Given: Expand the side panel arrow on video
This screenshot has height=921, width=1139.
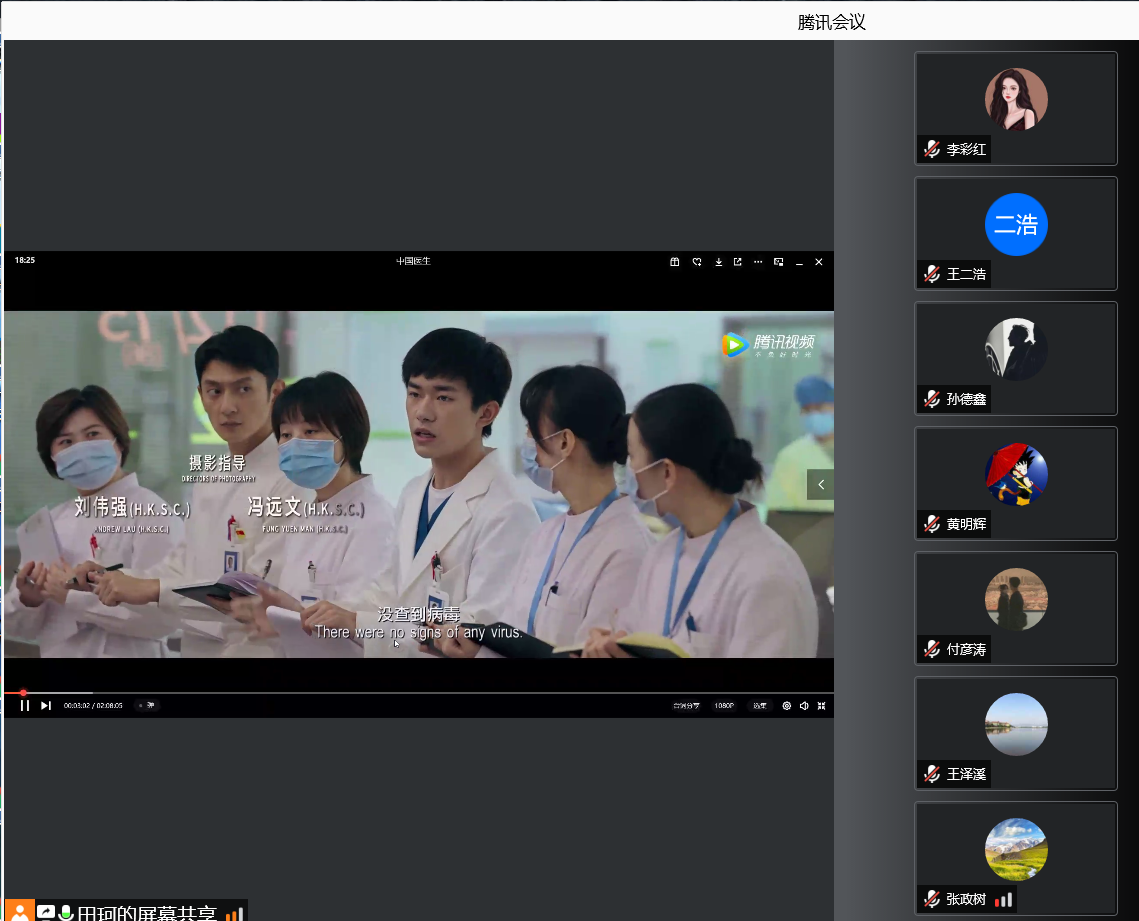Looking at the screenshot, I should click(x=820, y=484).
